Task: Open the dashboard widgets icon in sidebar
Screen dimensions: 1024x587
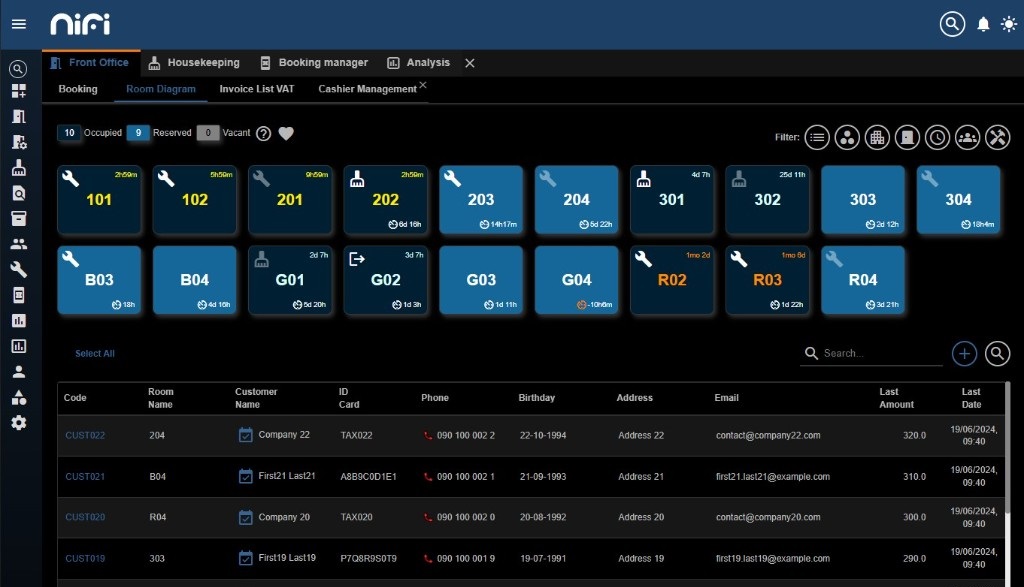Action: tap(18, 91)
